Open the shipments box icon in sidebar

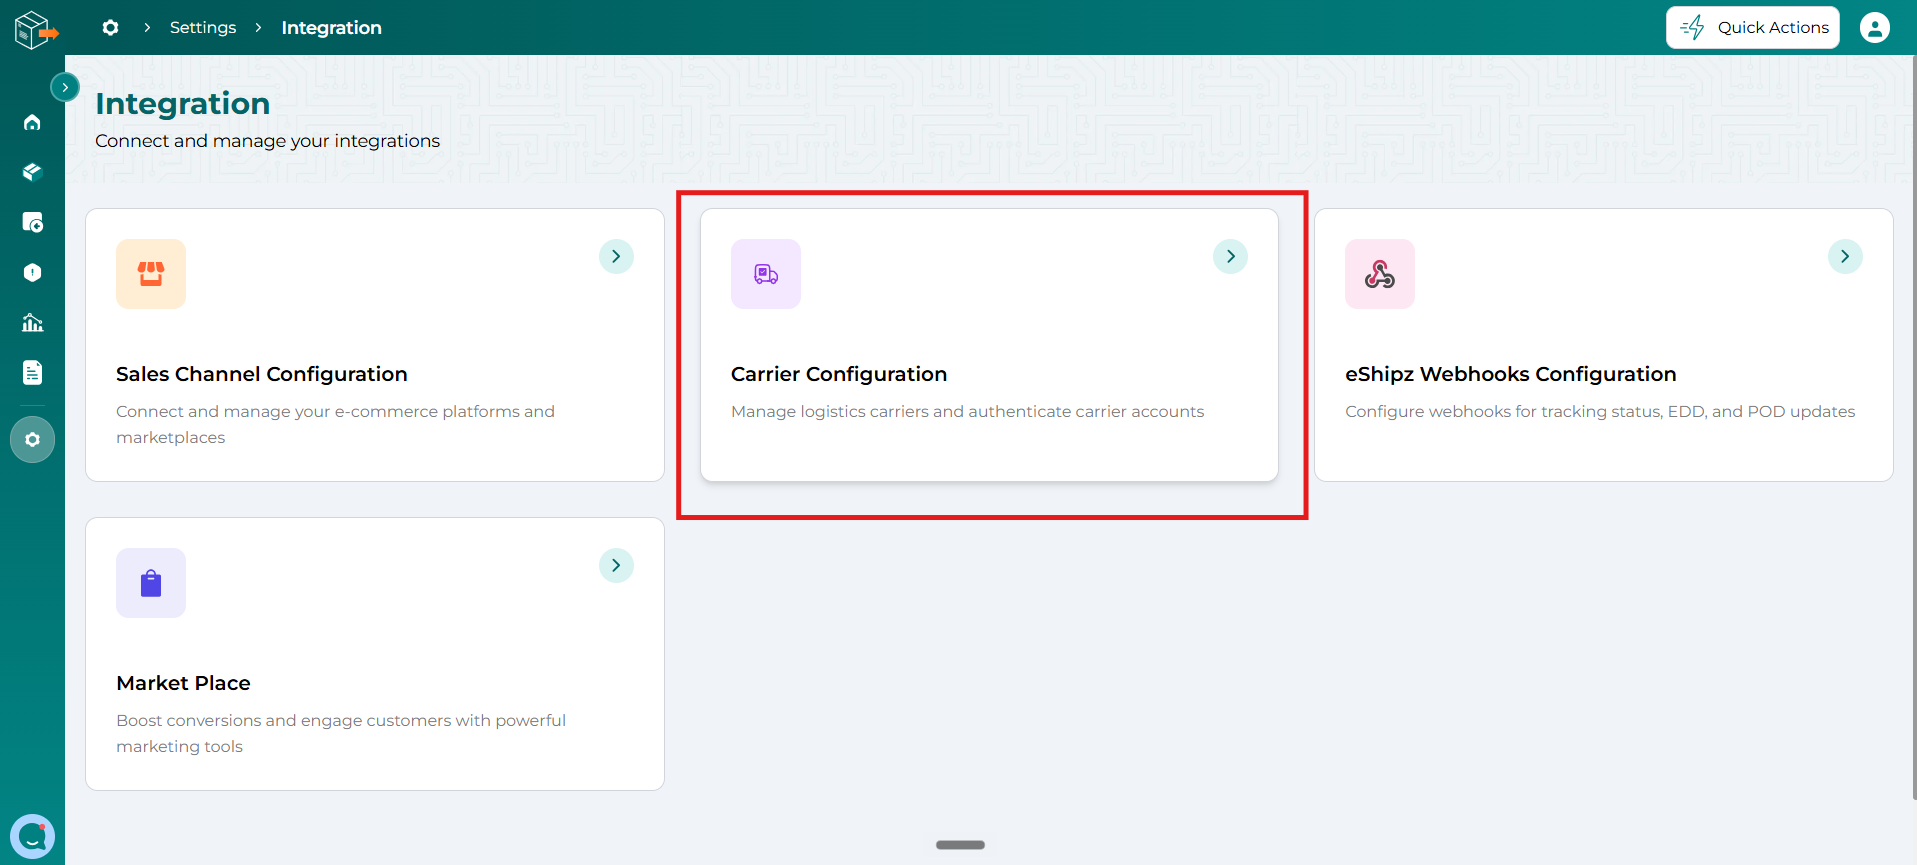[32, 172]
